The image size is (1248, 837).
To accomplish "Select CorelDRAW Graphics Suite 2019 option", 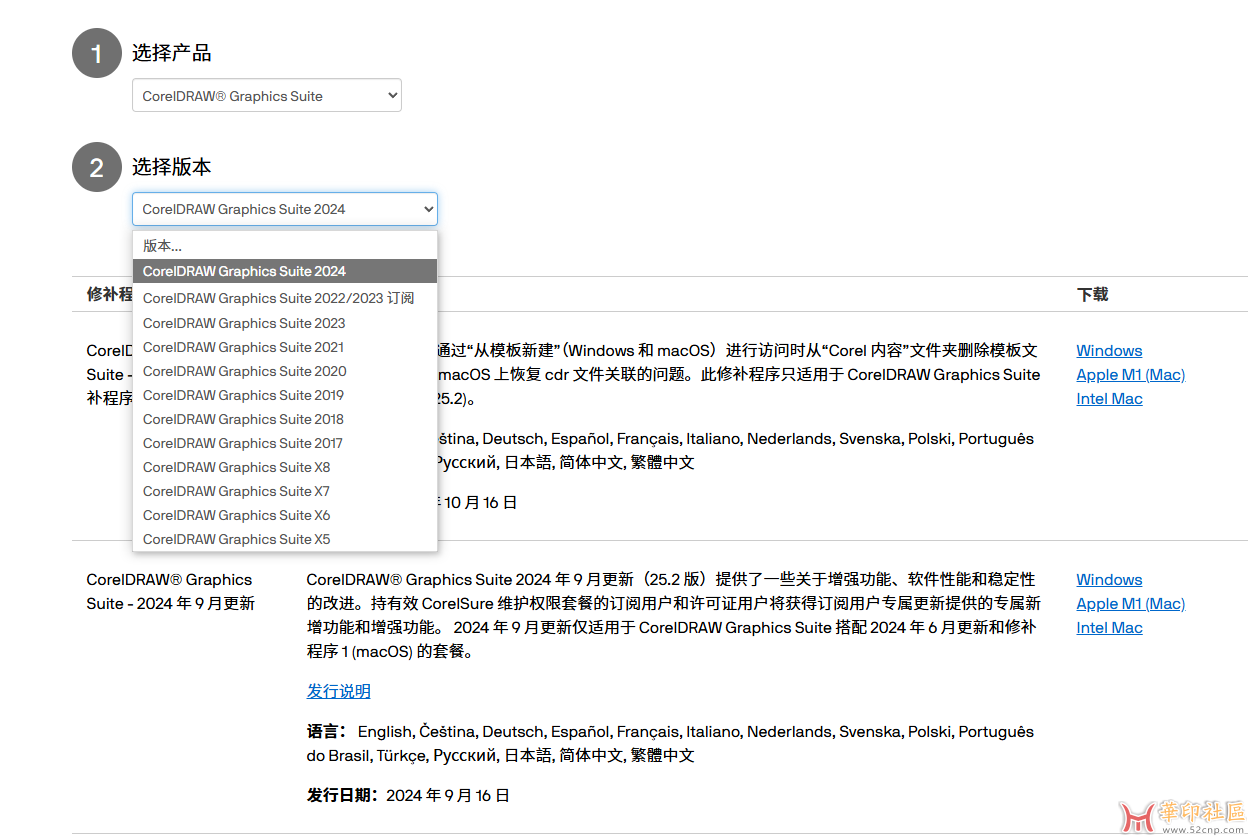I will coord(285,395).
